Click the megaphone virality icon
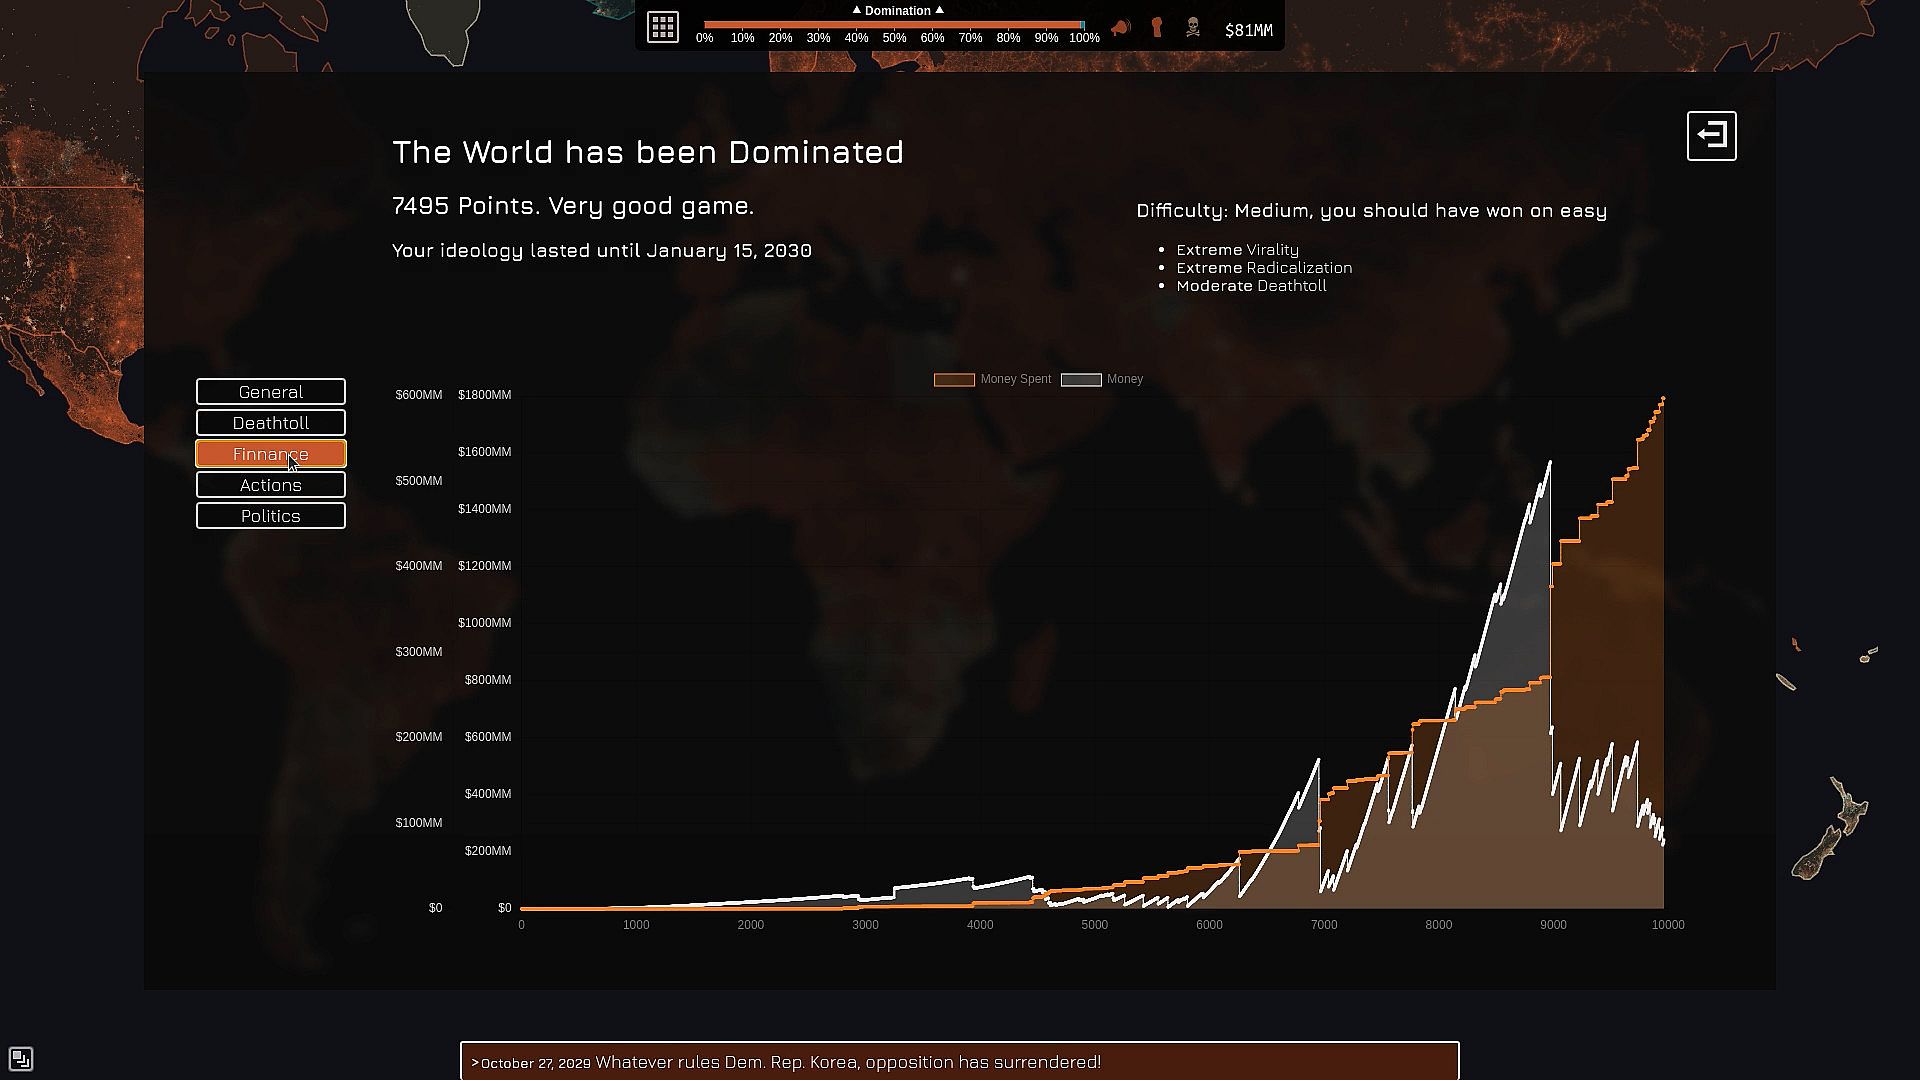Screen dimensions: 1920x1080 point(1121,28)
